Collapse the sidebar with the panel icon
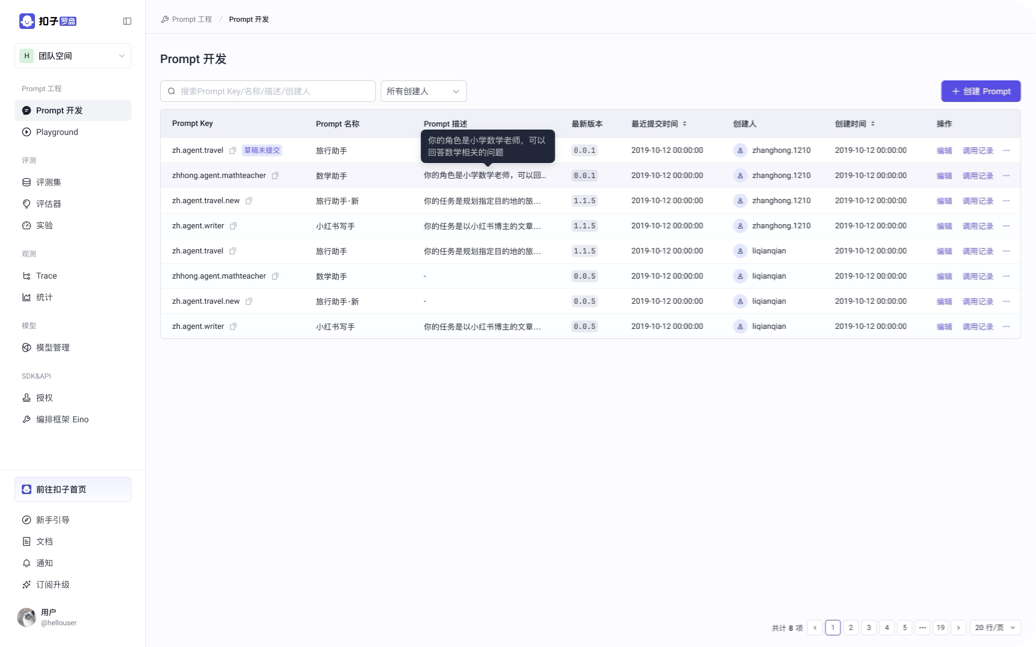Image resolution: width=1036 pixels, height=647 pixels. click(x=127, y=21)
